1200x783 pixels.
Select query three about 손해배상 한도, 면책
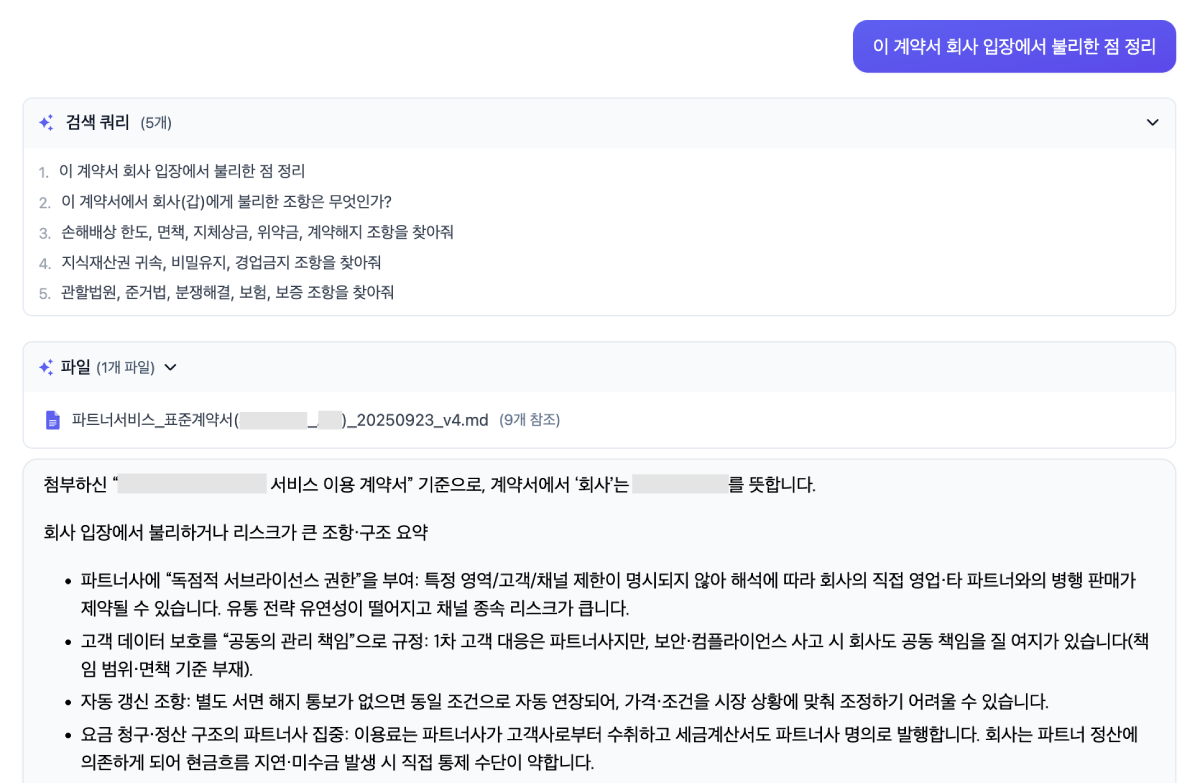(x=257, y=232)
